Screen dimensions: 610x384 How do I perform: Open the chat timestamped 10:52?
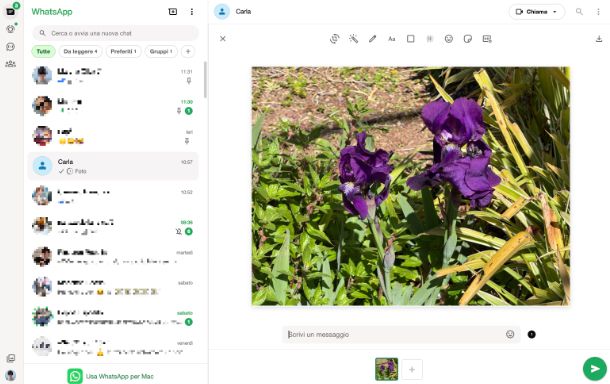[x=113, y=196]
